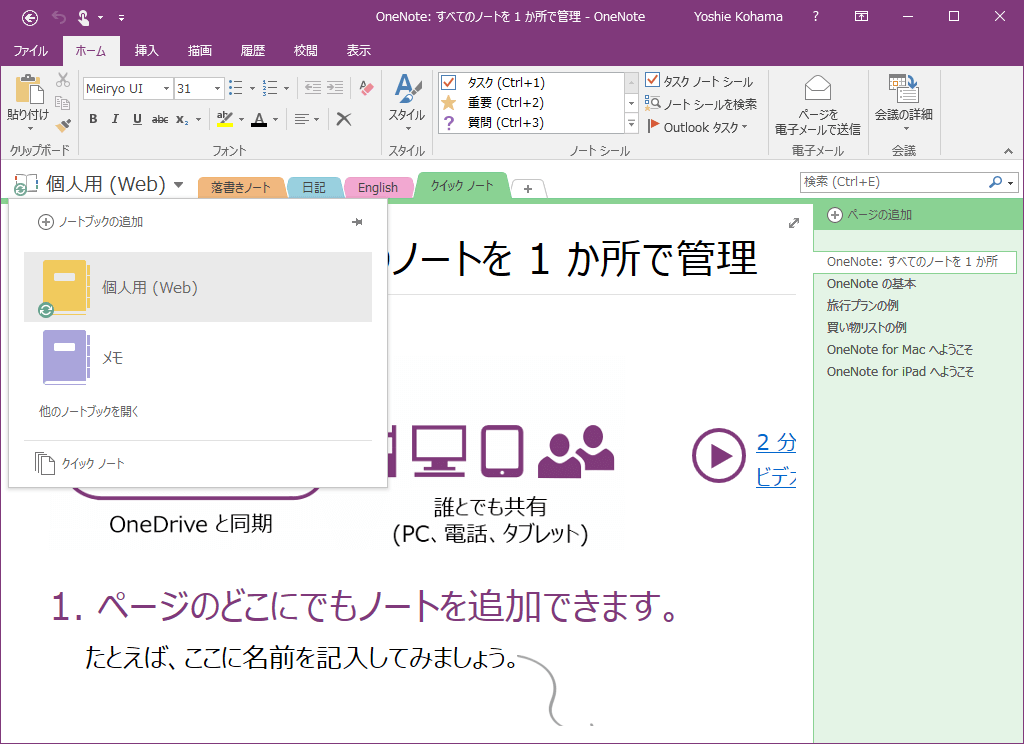Screen dimensions: 1024x744
Task: Select the format painter brush icon
Action: click(x=63, y=125)
